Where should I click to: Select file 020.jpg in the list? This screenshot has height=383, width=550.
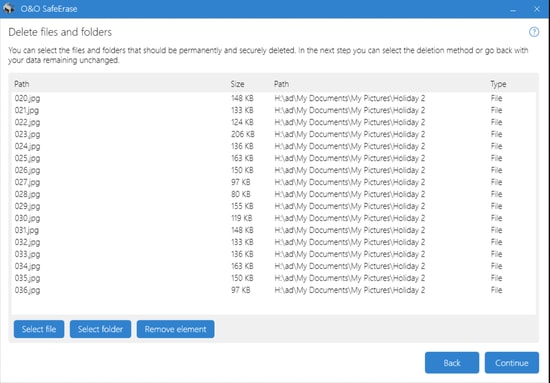coord(274,98)
